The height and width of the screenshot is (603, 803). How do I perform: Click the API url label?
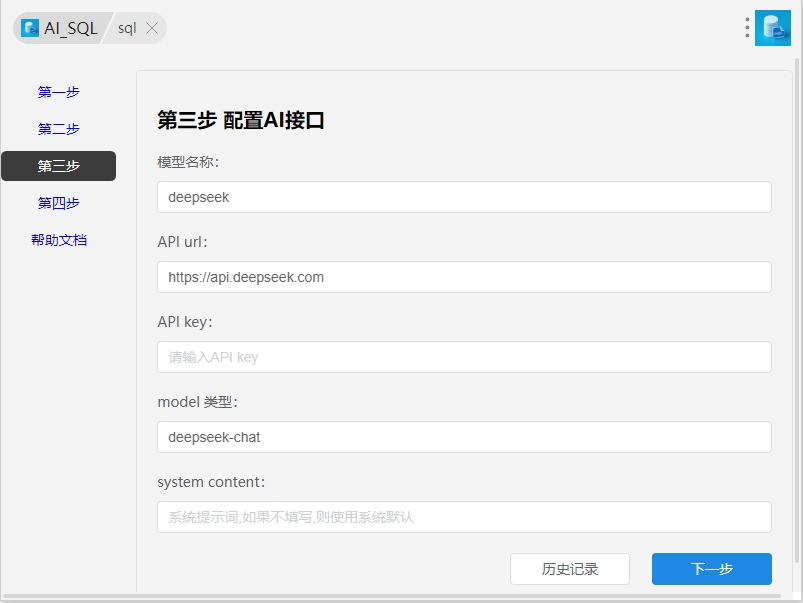tap(182, 242)
